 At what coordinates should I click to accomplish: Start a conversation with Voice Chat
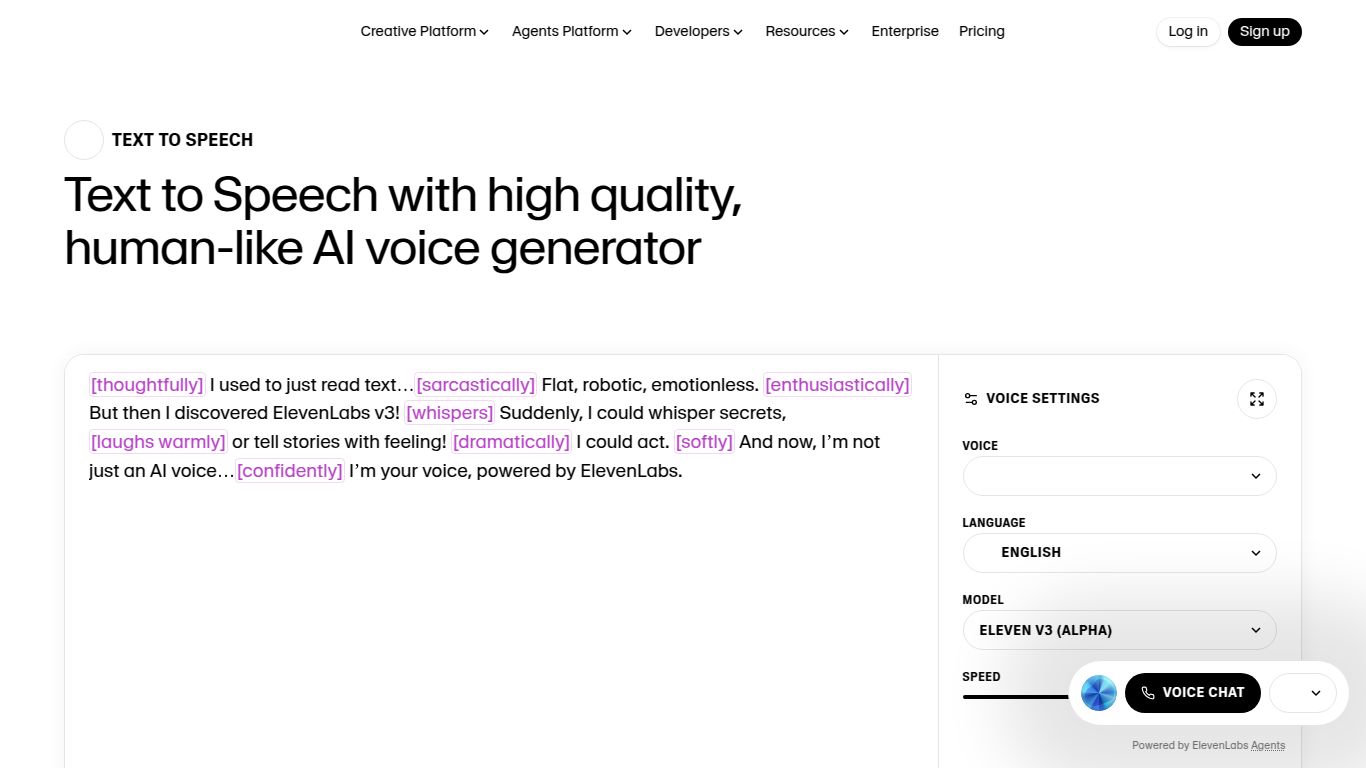coord(1193,692)
